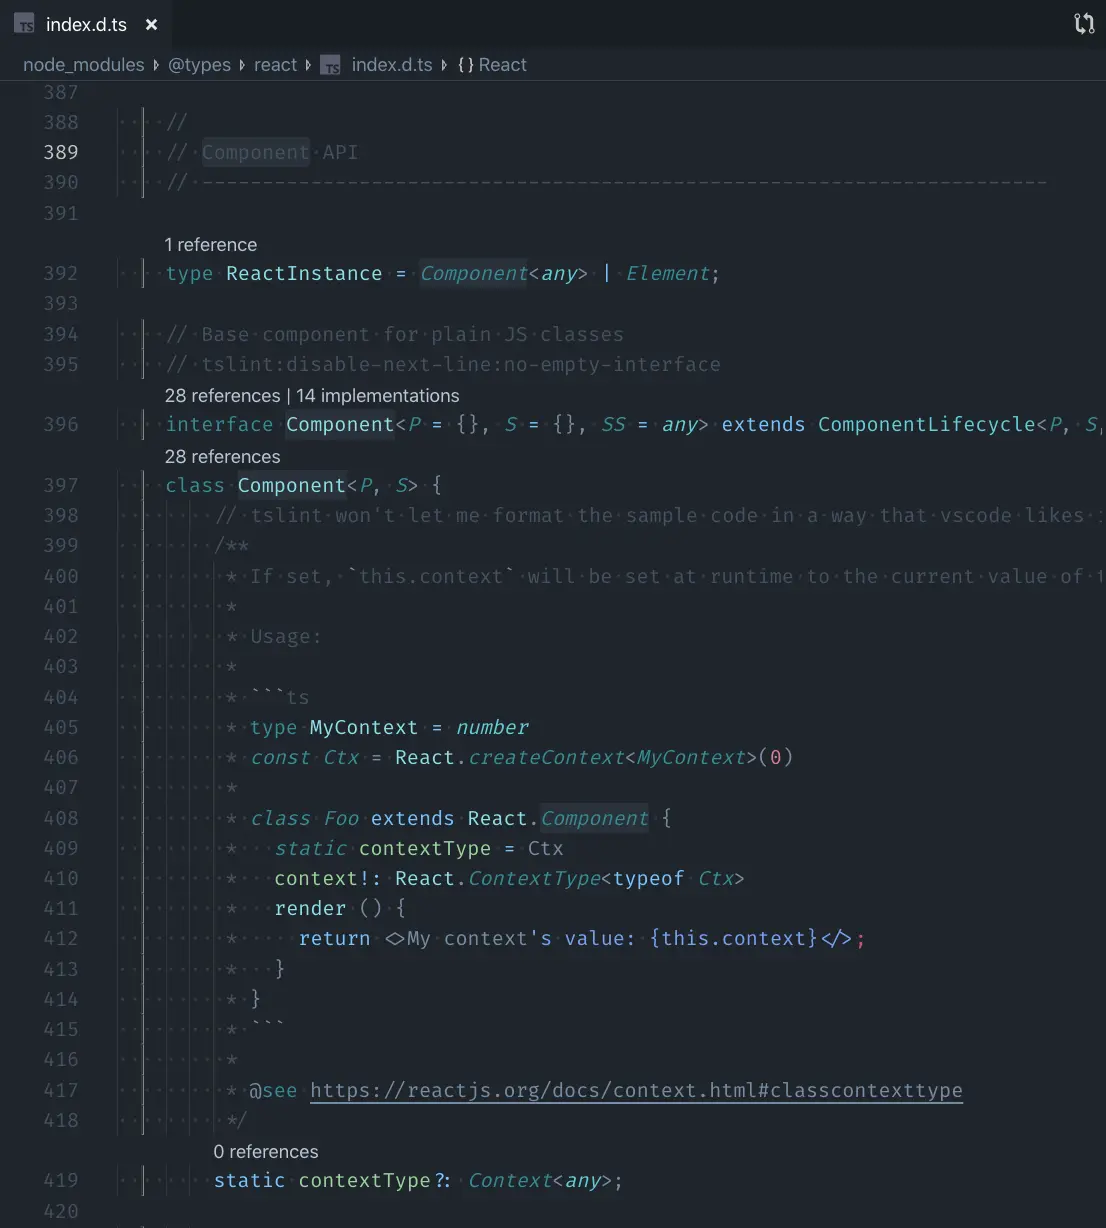Click the TS icon in the breadcrumb
Image resolution: width=1106 pixels, height=1228 pixels.
[331, 66]
